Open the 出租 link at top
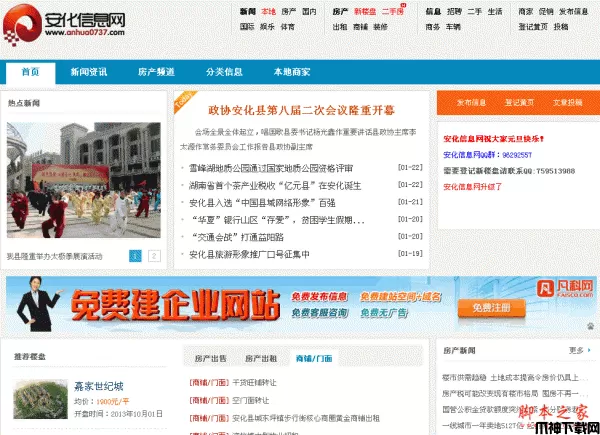The image size is (600, 435). pos(340,27)
